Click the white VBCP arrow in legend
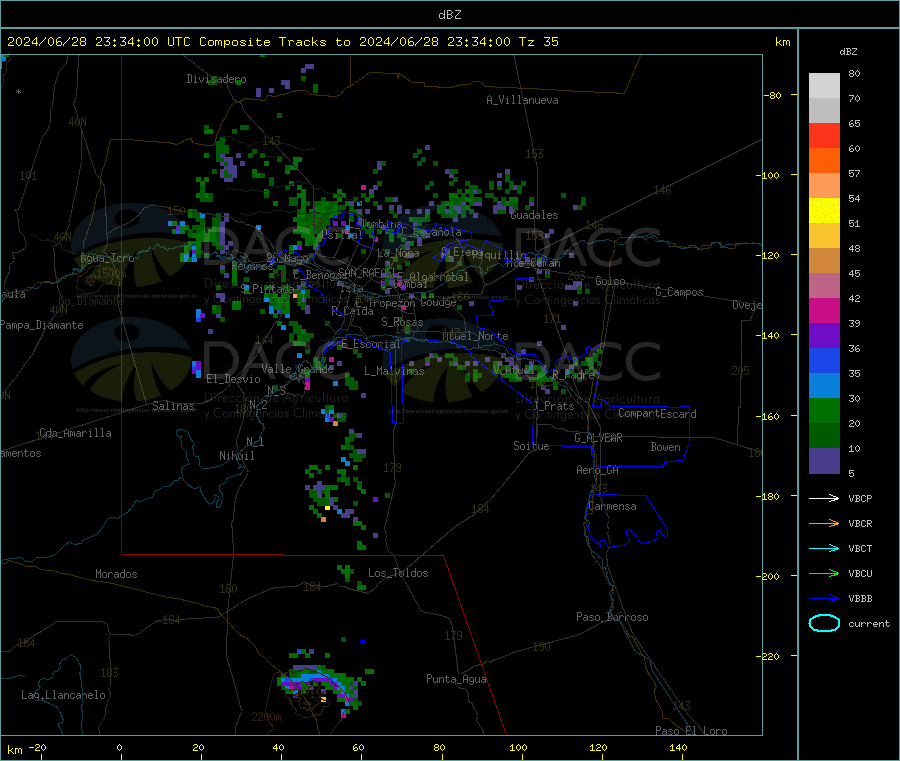 click(824, 498)
